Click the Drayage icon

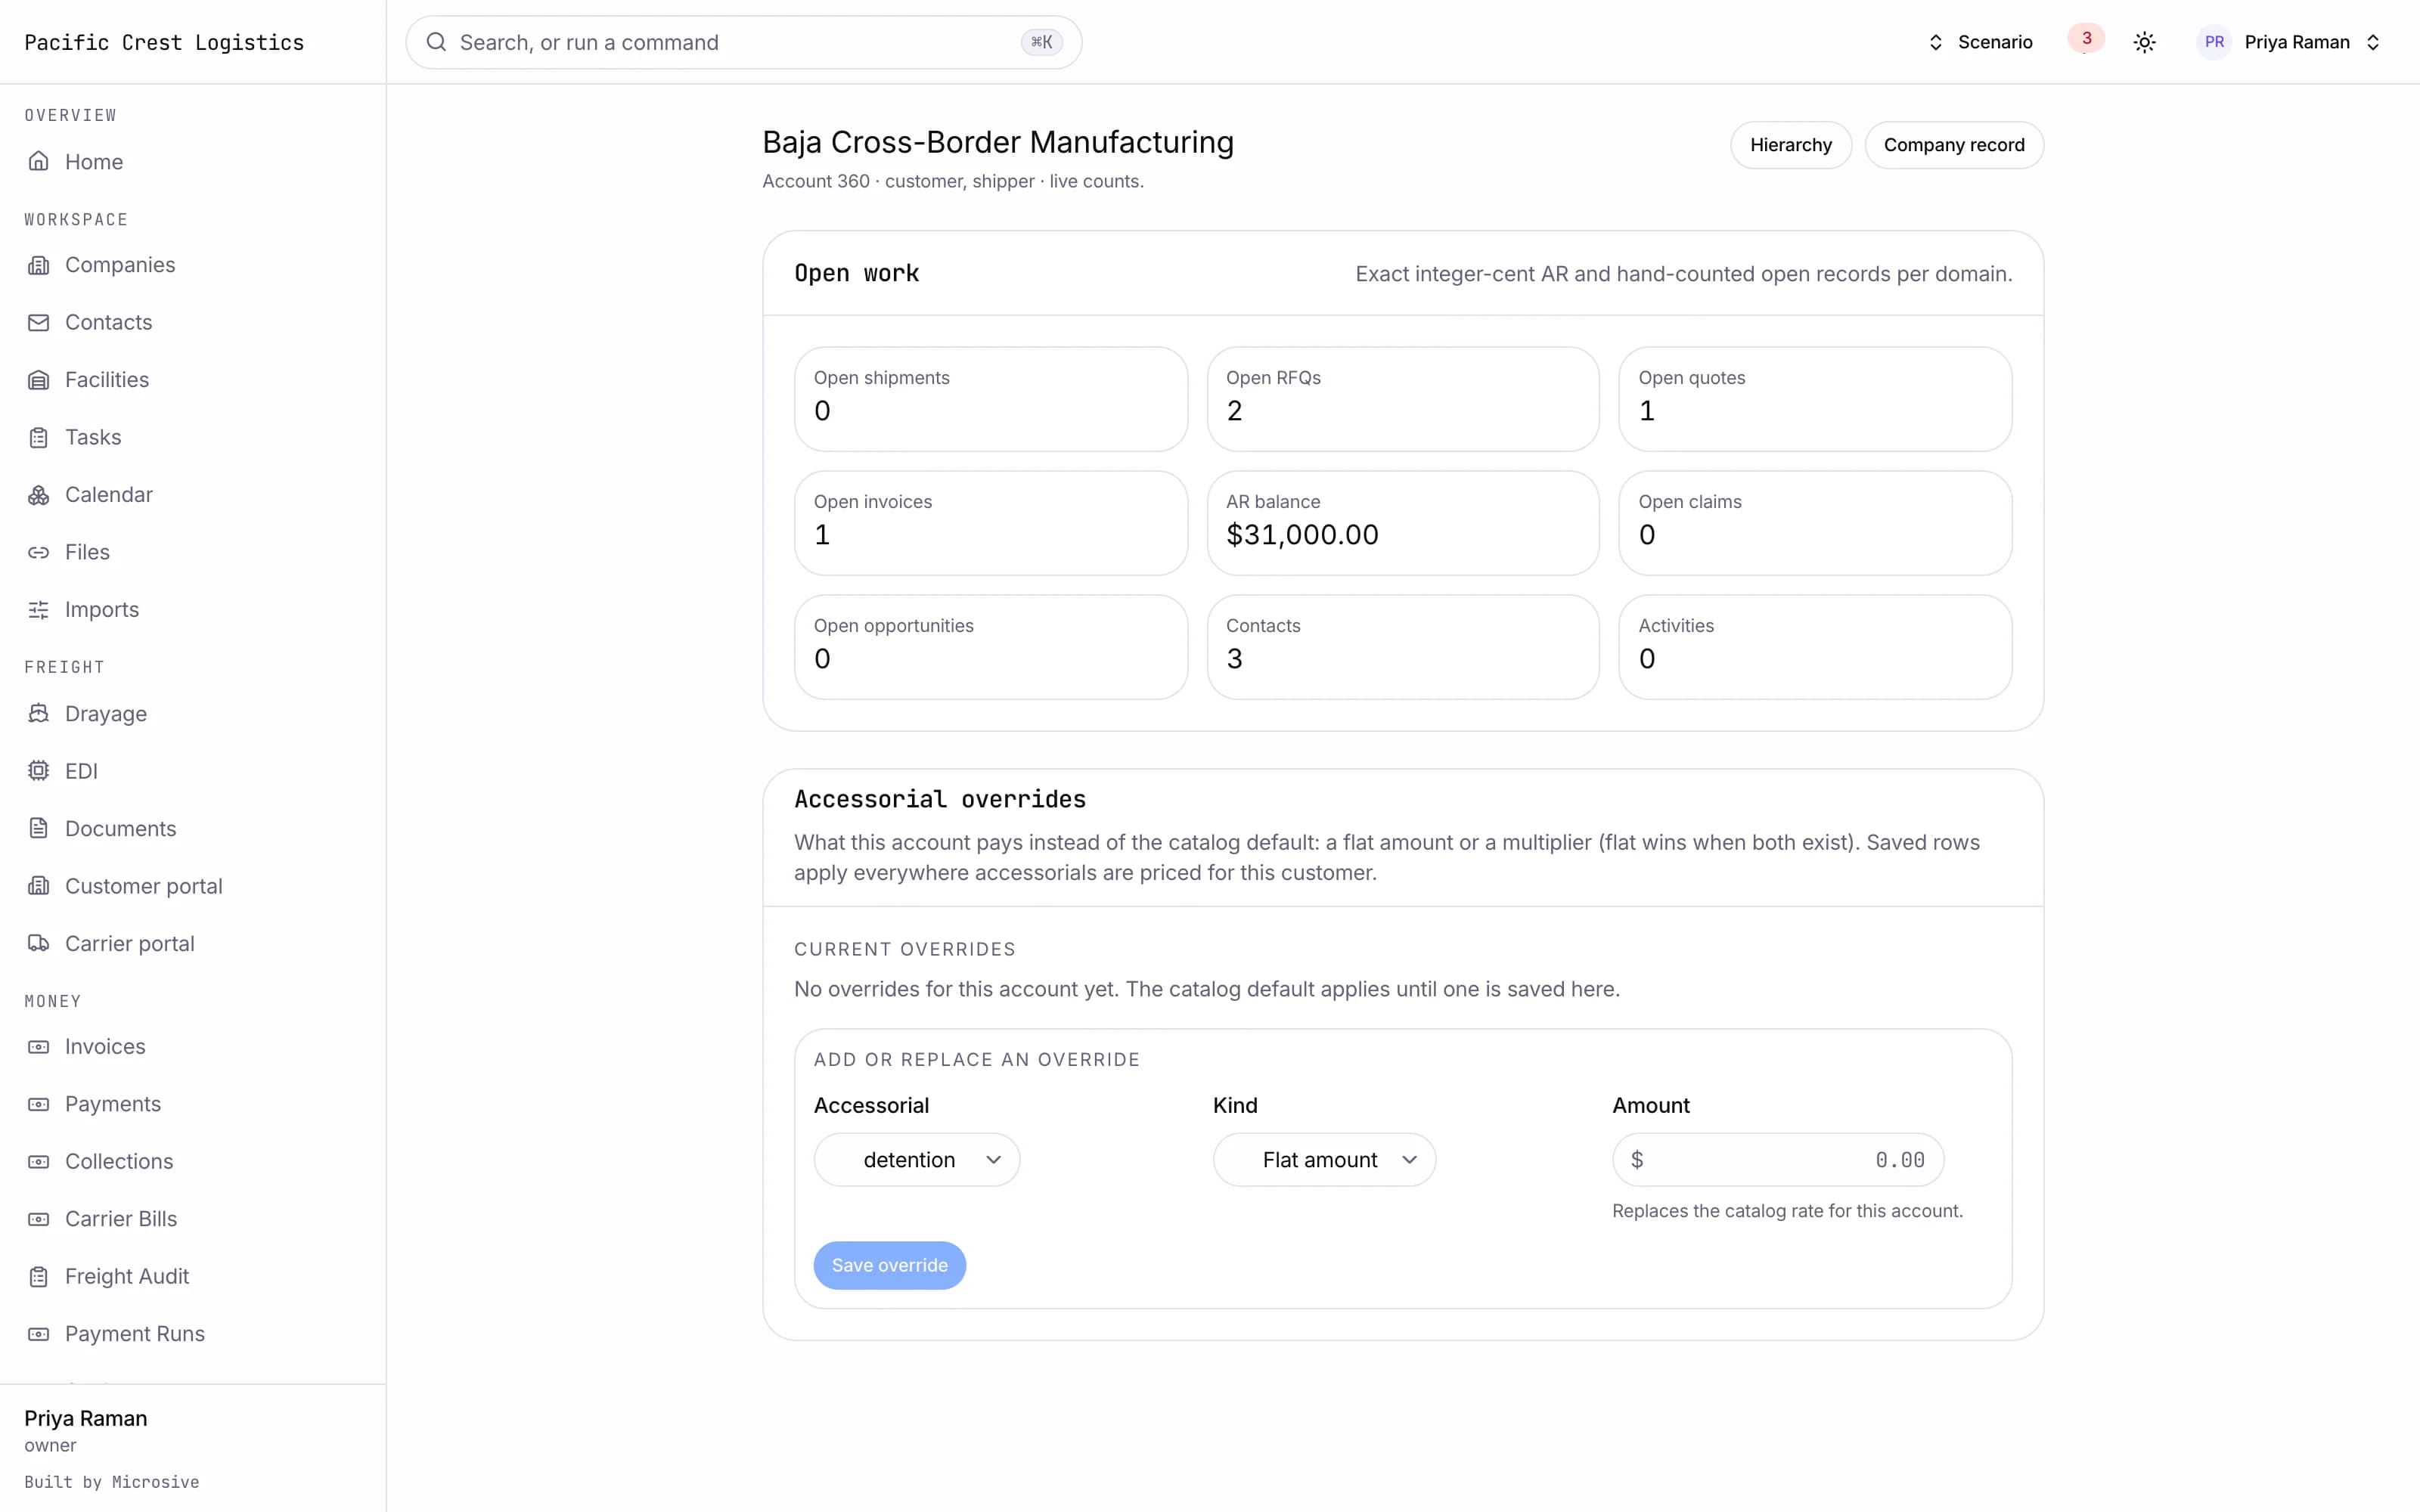38,714
